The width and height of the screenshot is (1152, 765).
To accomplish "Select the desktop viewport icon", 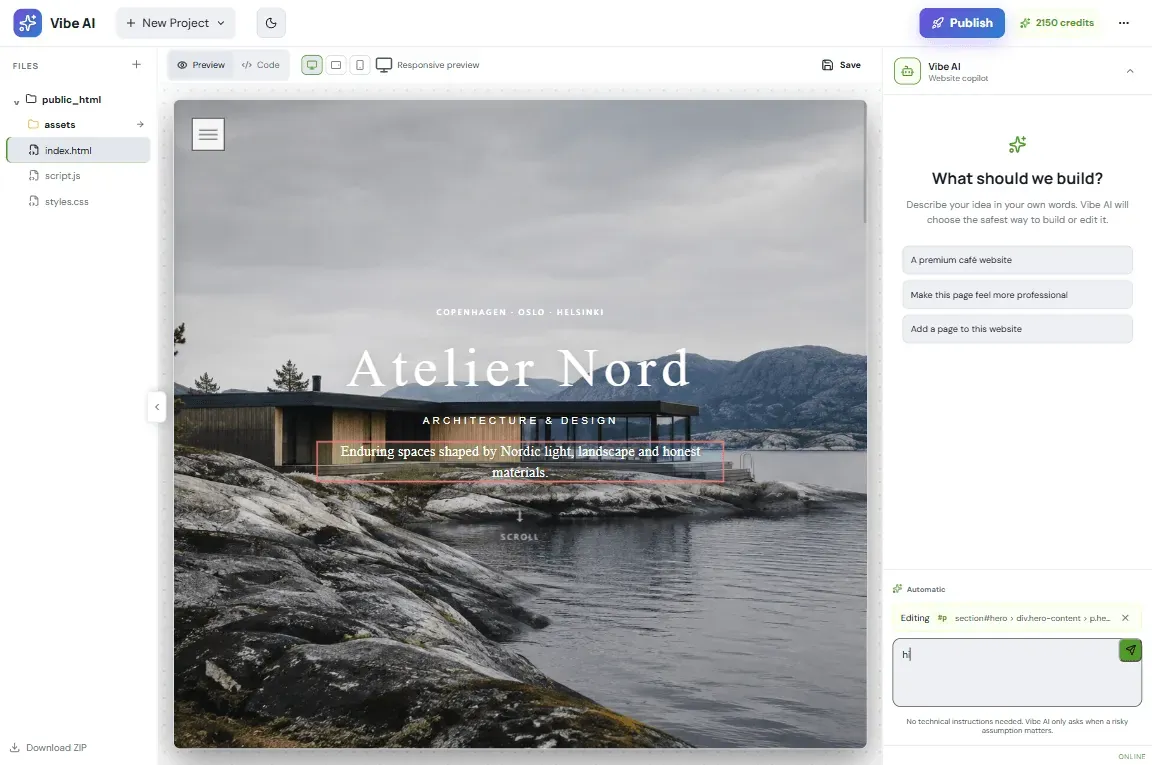I will [312, 65].
